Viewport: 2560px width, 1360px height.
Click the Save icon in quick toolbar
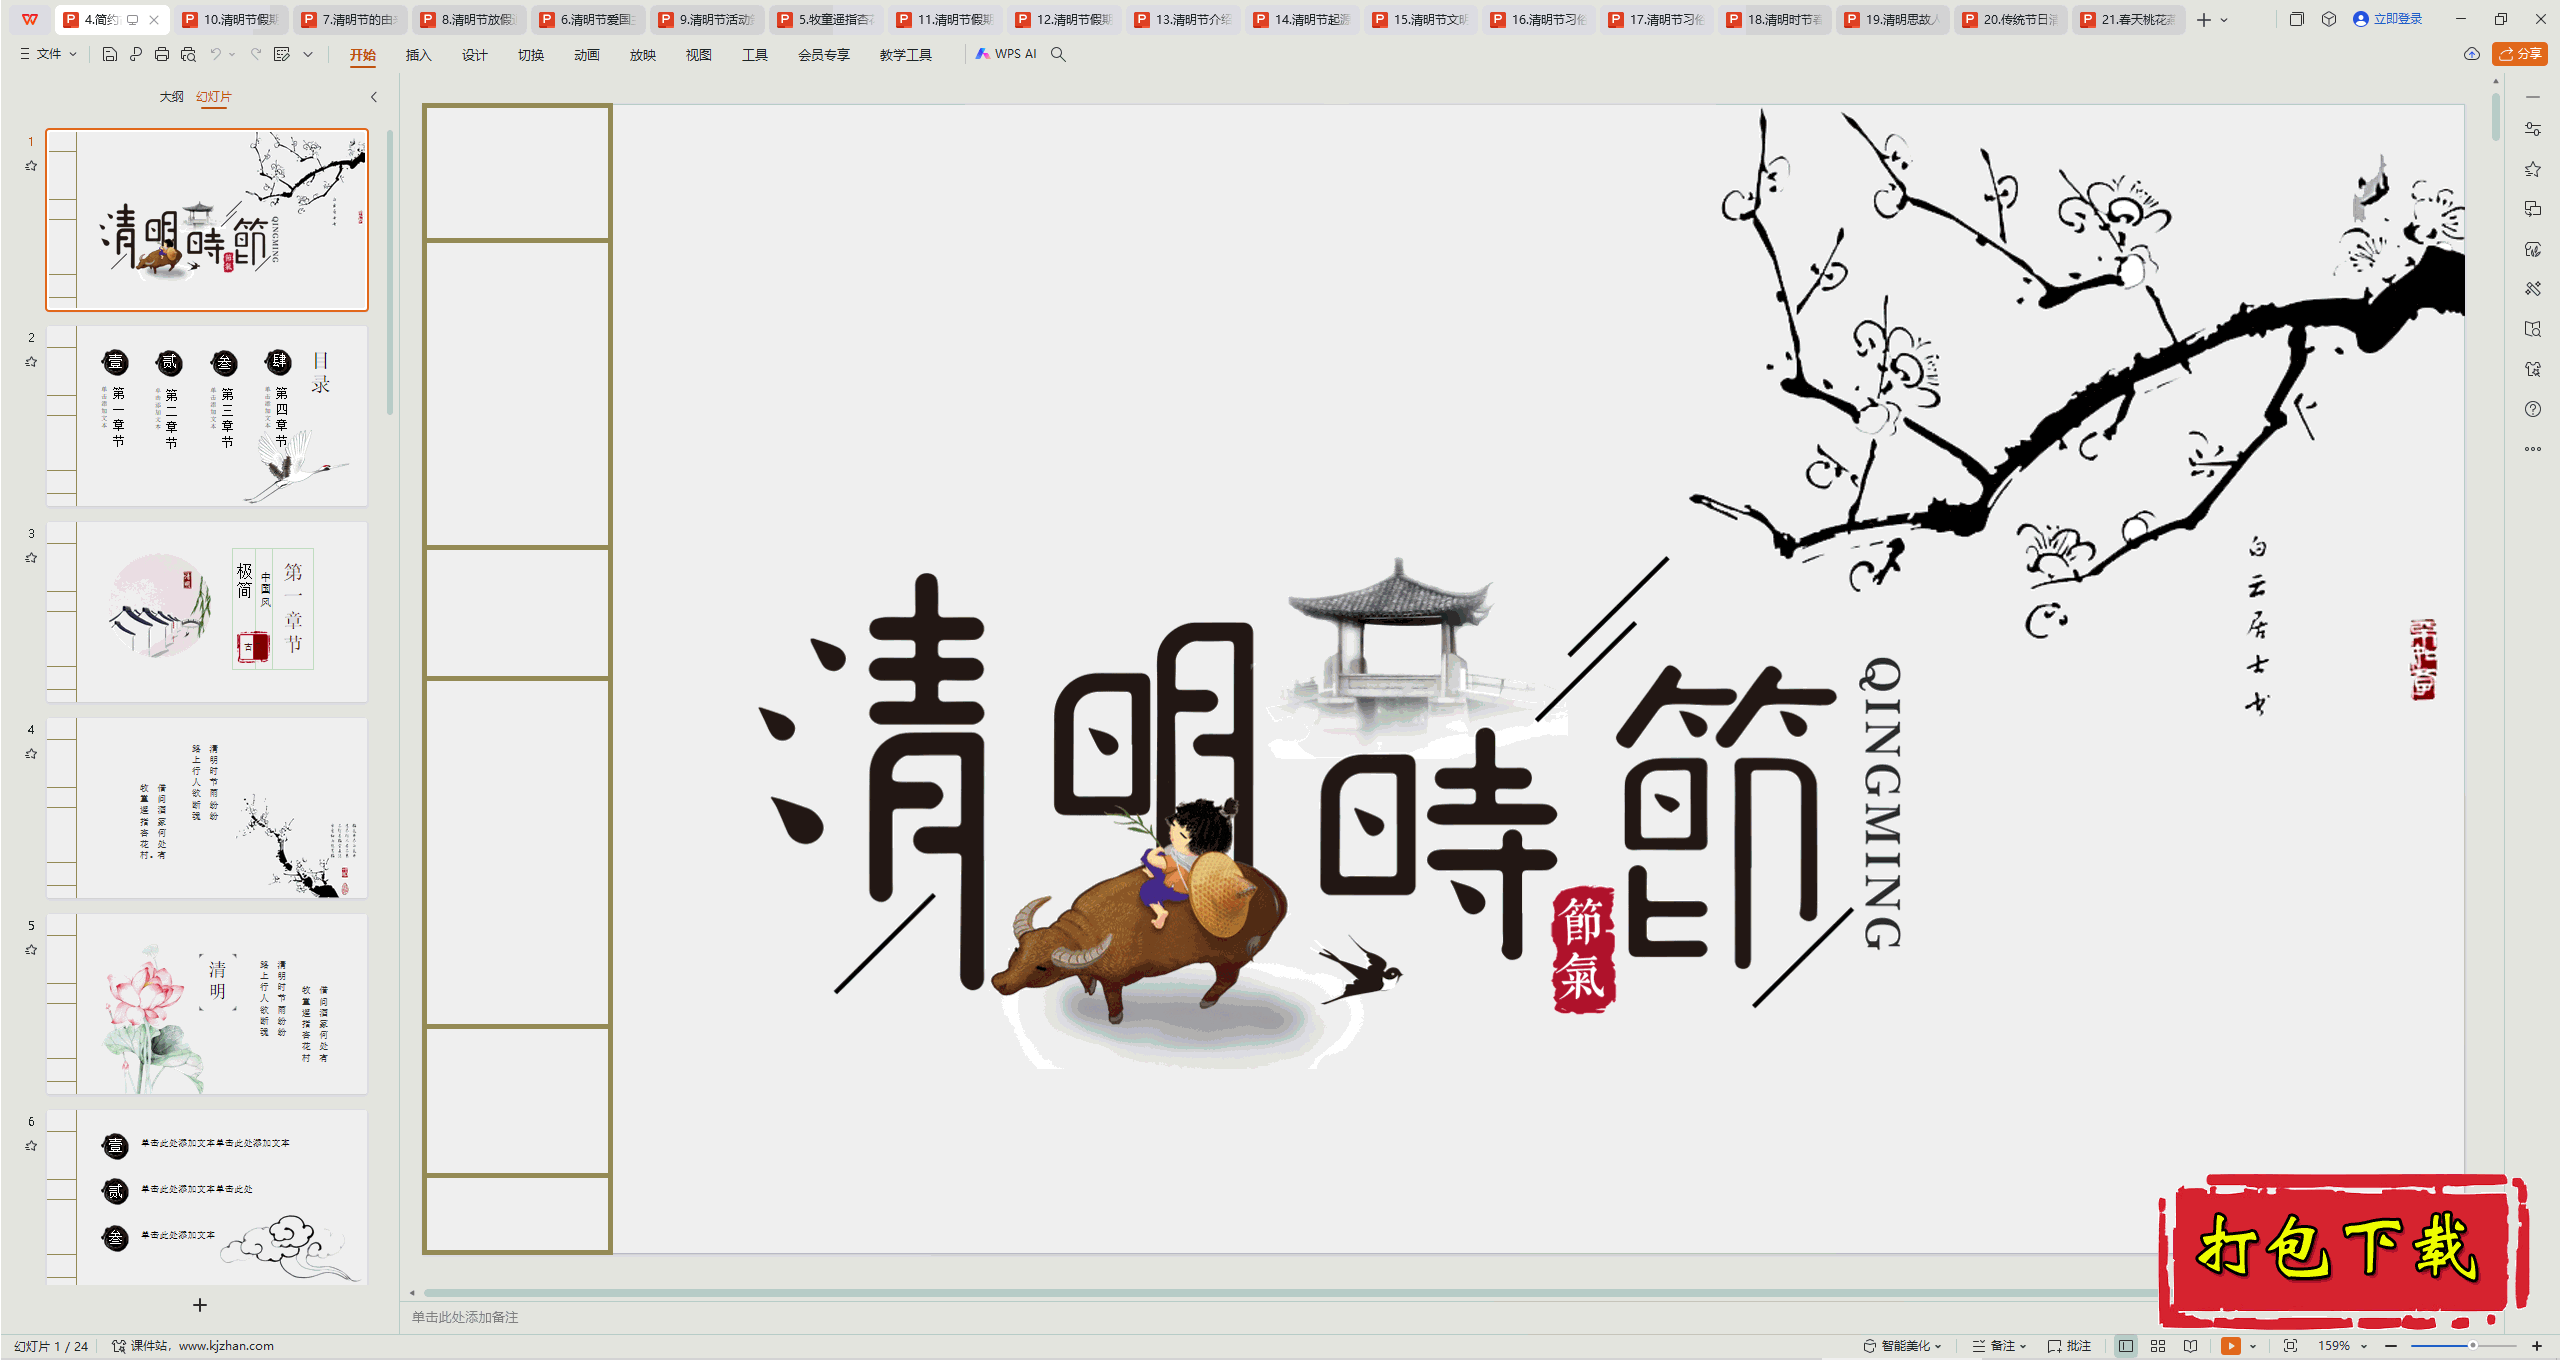tap(110, 54)
